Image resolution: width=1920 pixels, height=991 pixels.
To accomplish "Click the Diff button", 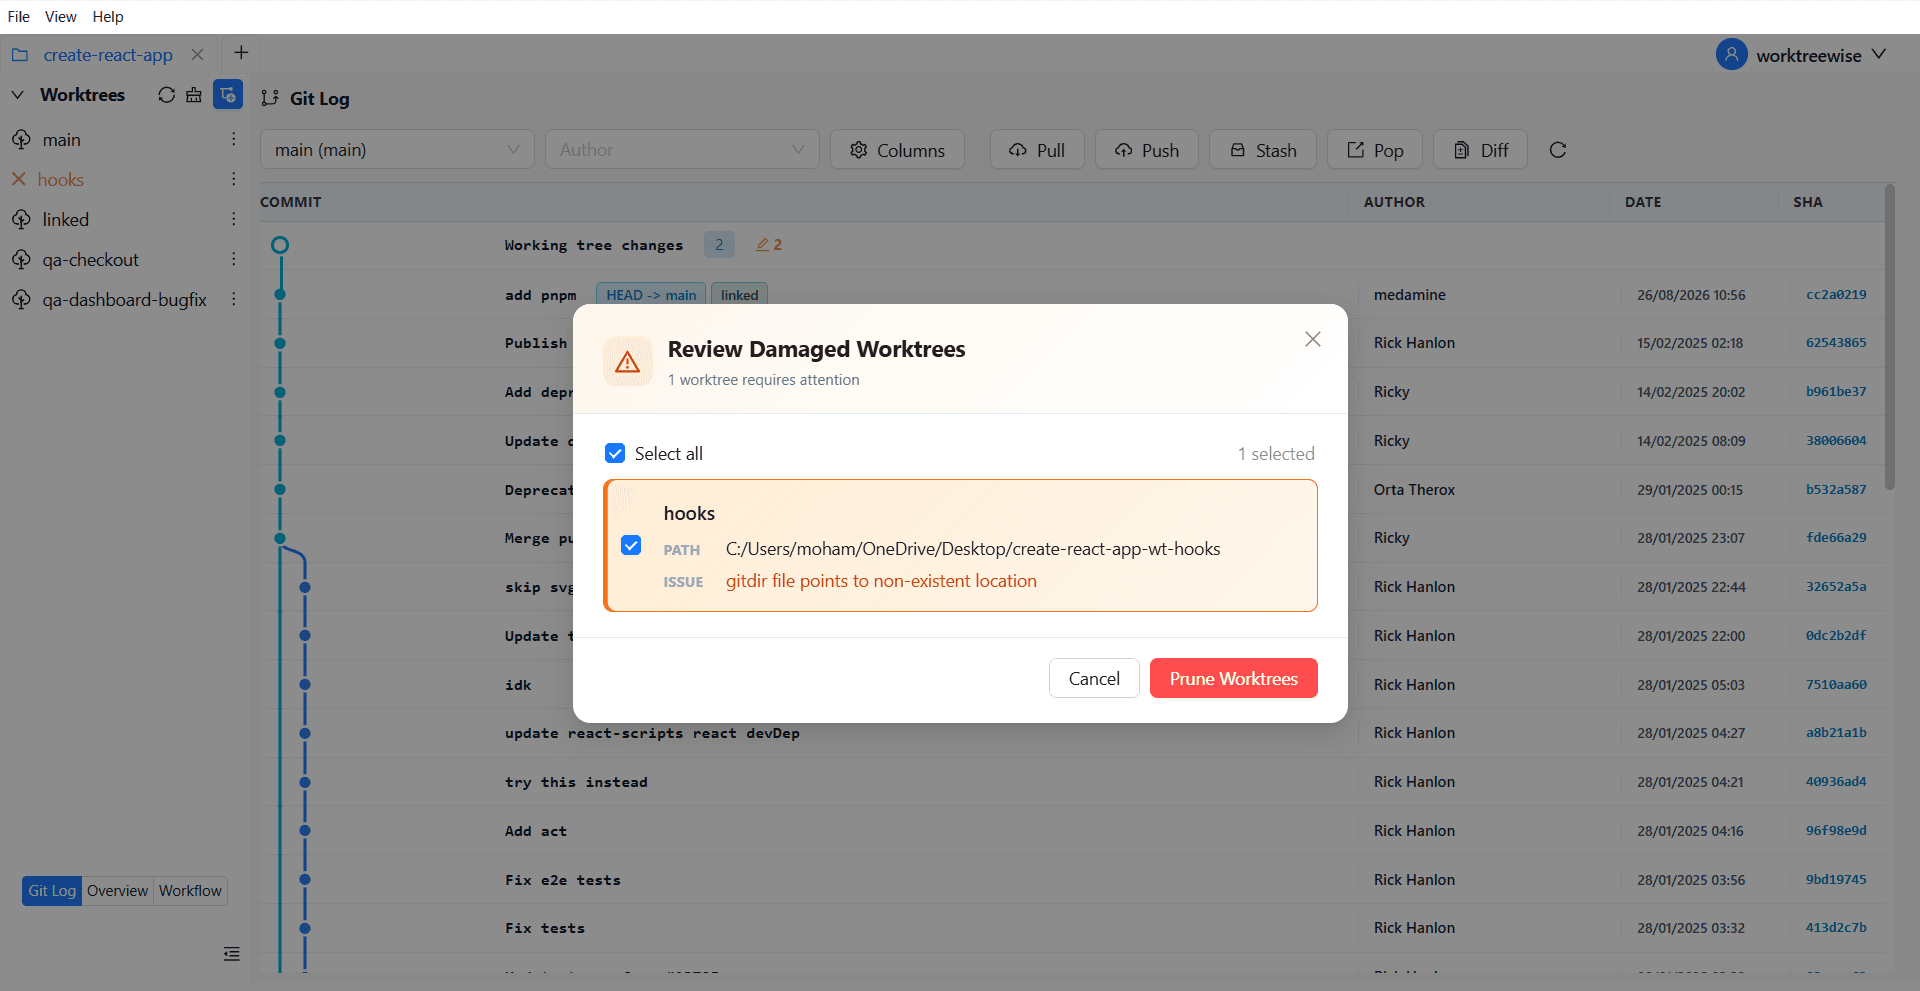I will tap(1480, 150).
